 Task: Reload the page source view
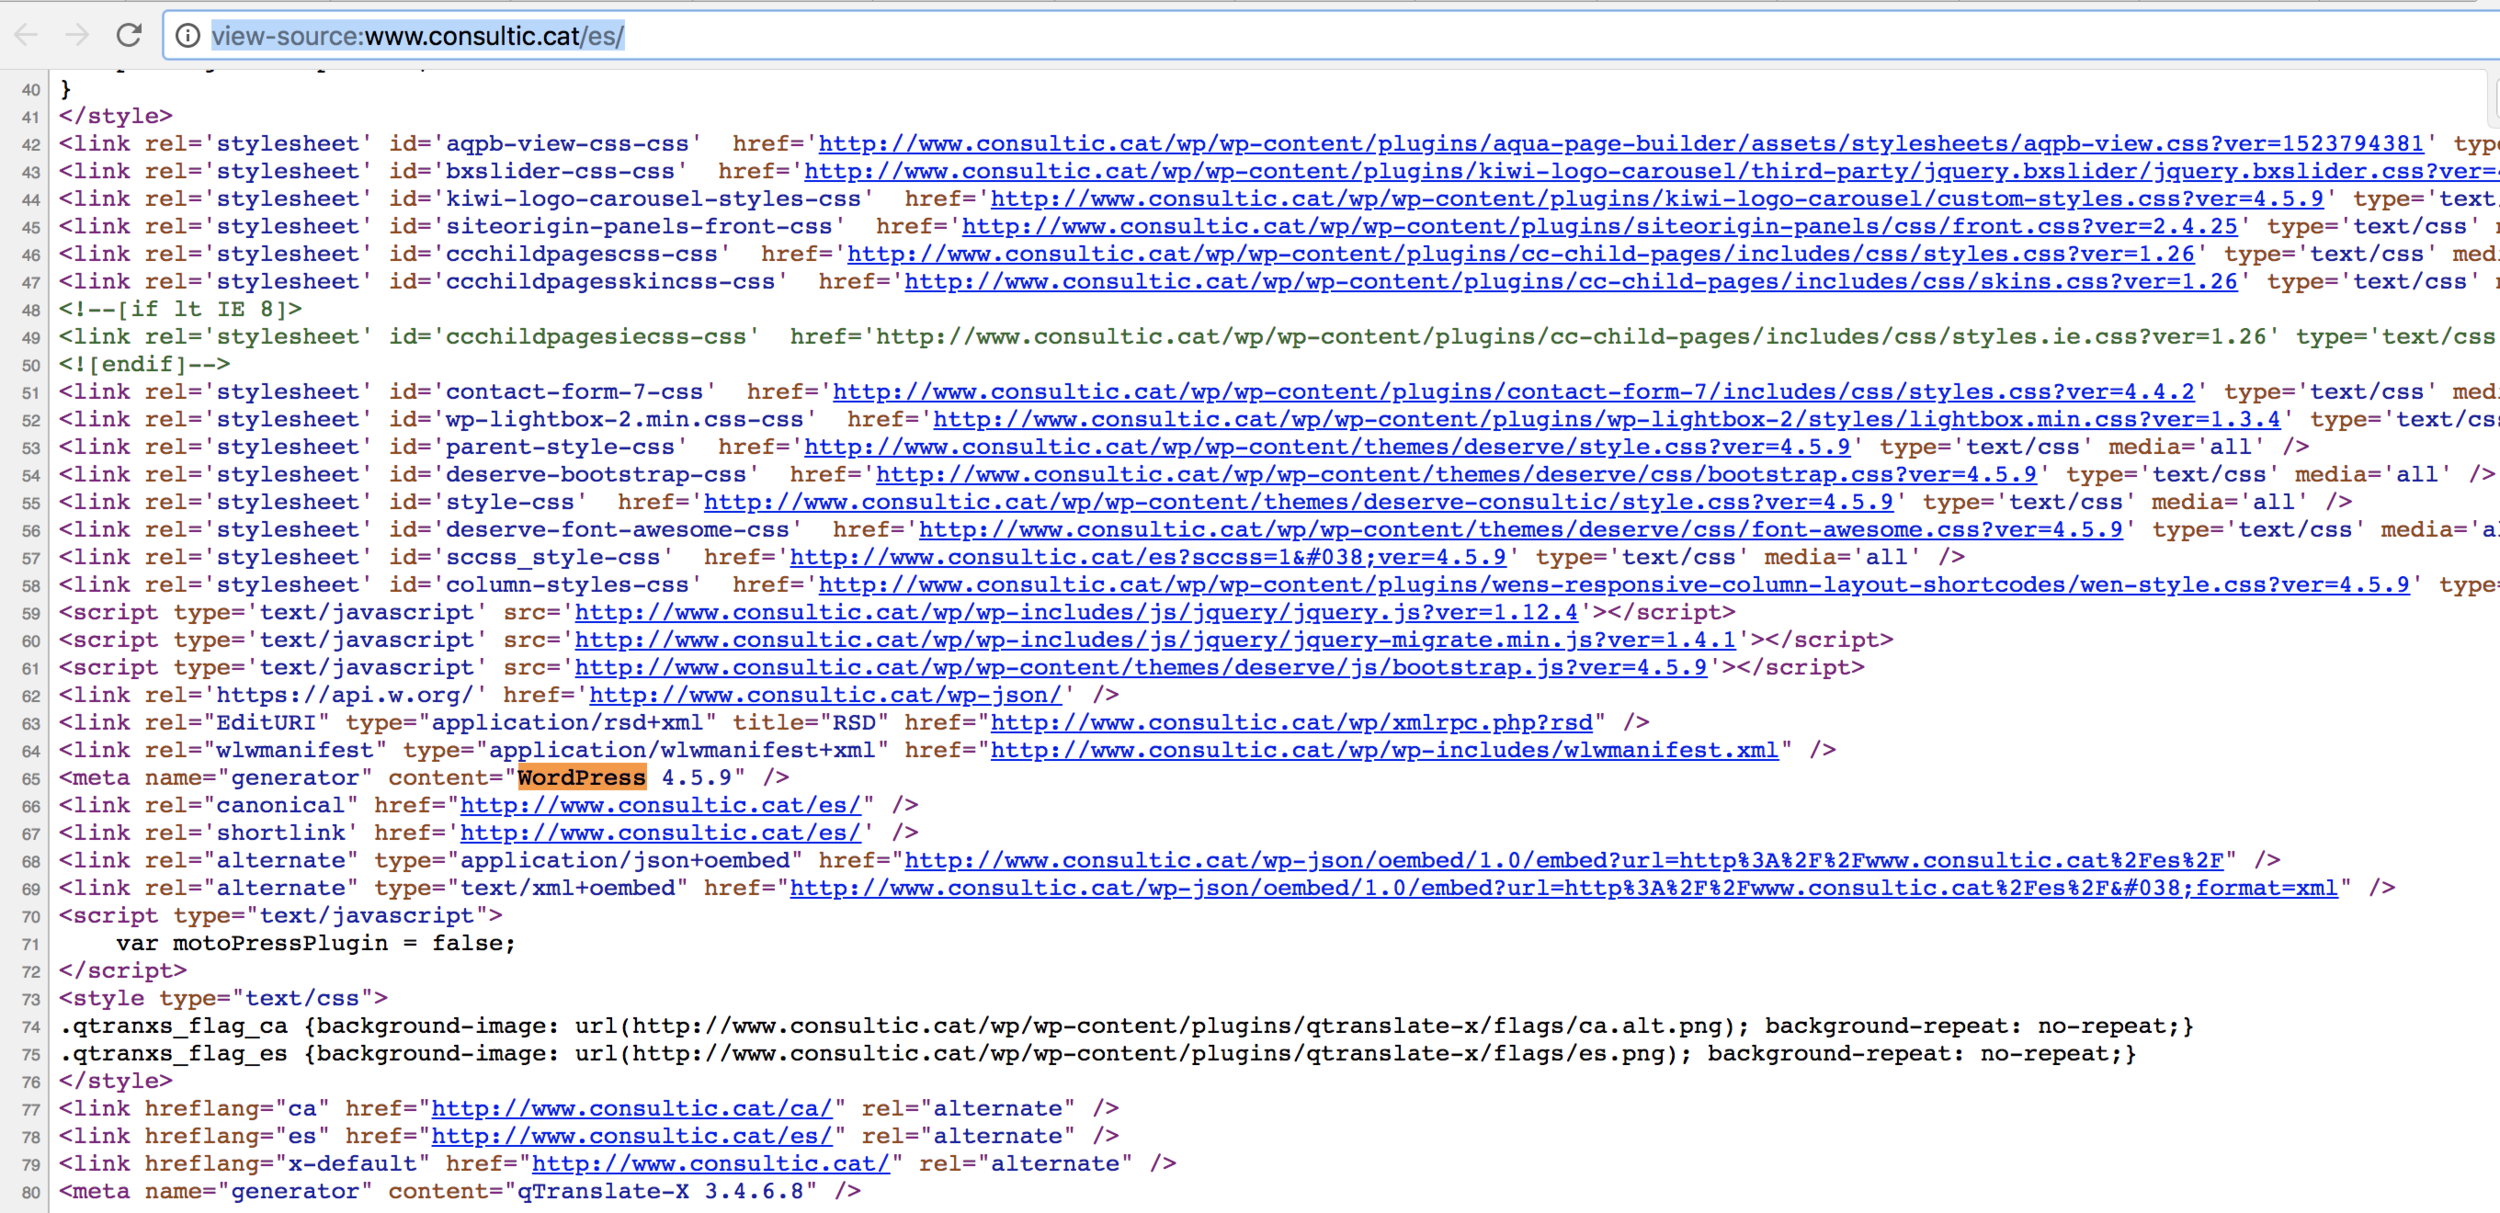click(x=129, y=36)
